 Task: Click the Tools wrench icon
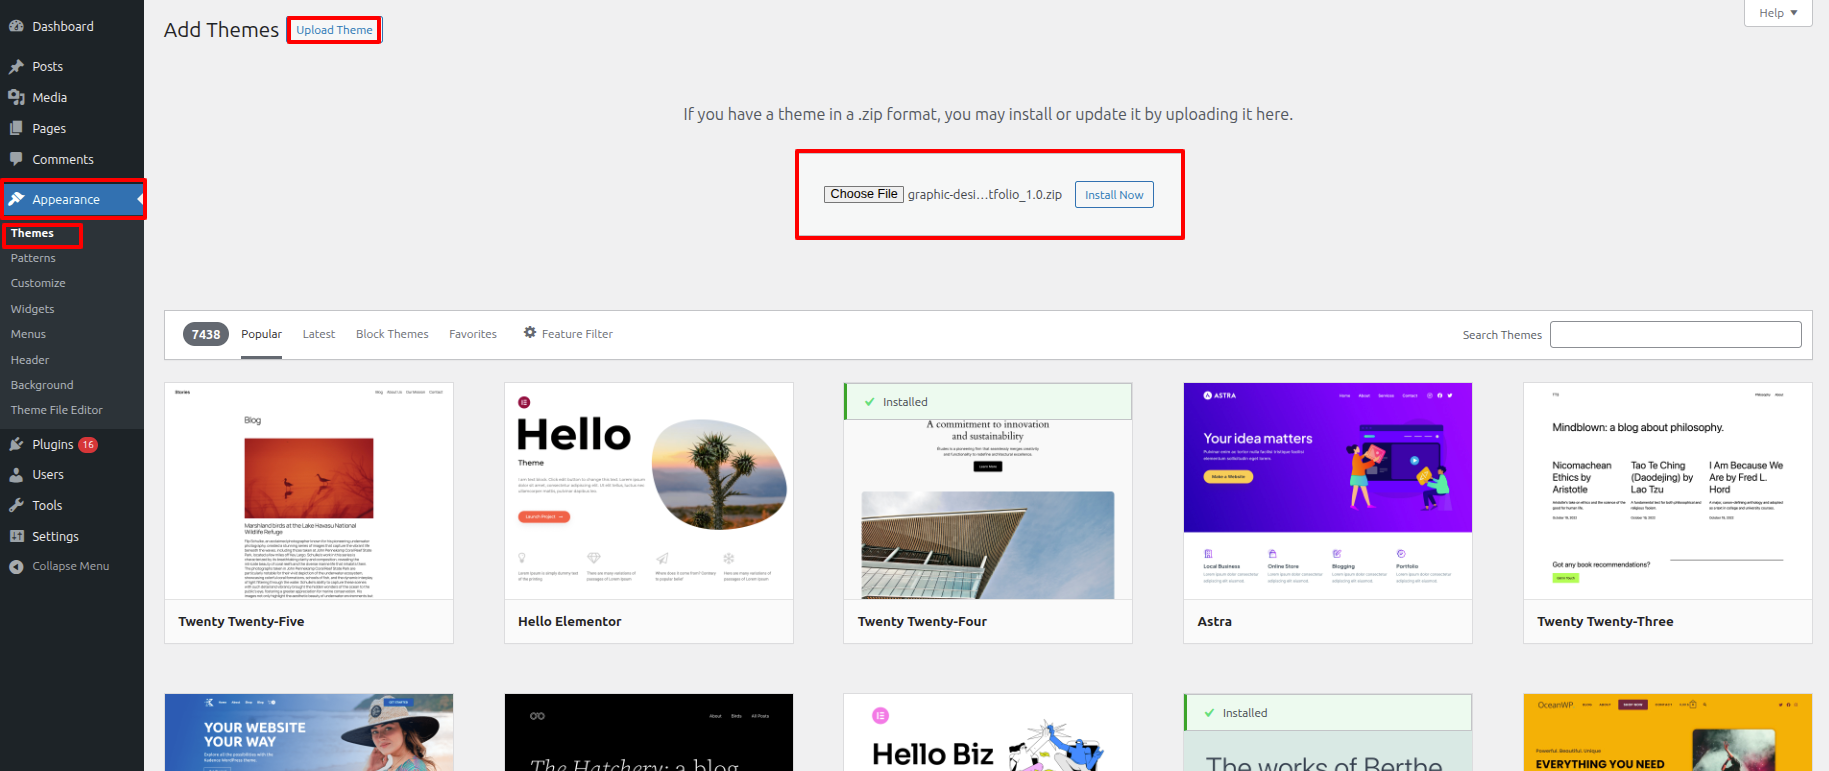(16, 506)
